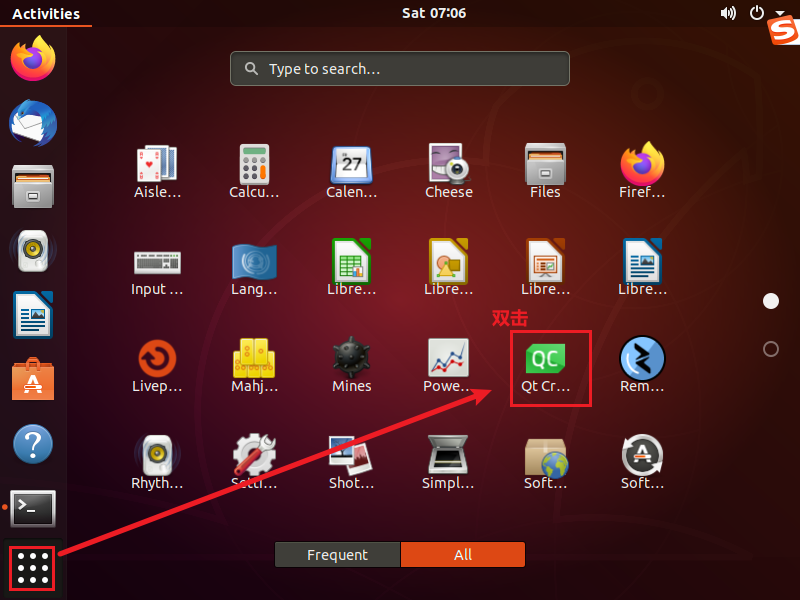The image size is (800, 600).
Task: Go to the second app page indicator
Action: (770, 349)
